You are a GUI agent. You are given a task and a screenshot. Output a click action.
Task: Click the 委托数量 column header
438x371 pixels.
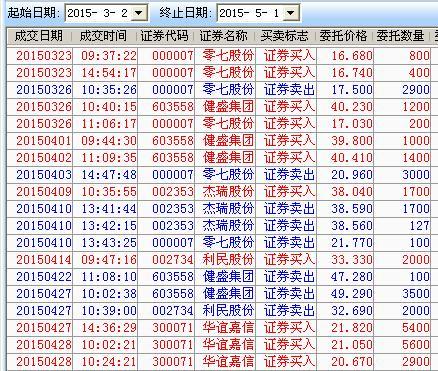click(401, 36)
